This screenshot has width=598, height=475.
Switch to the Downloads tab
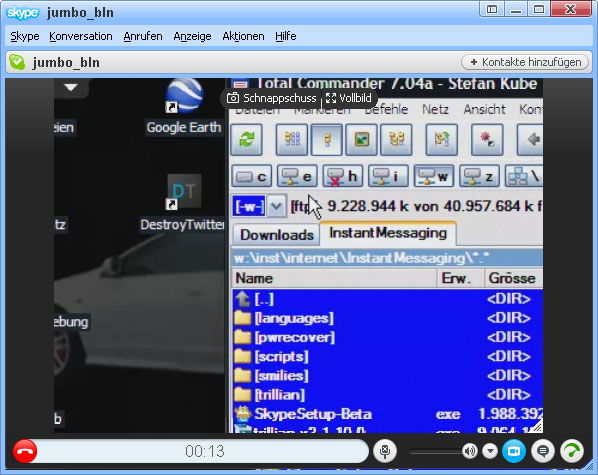click(x=276, y=235)
